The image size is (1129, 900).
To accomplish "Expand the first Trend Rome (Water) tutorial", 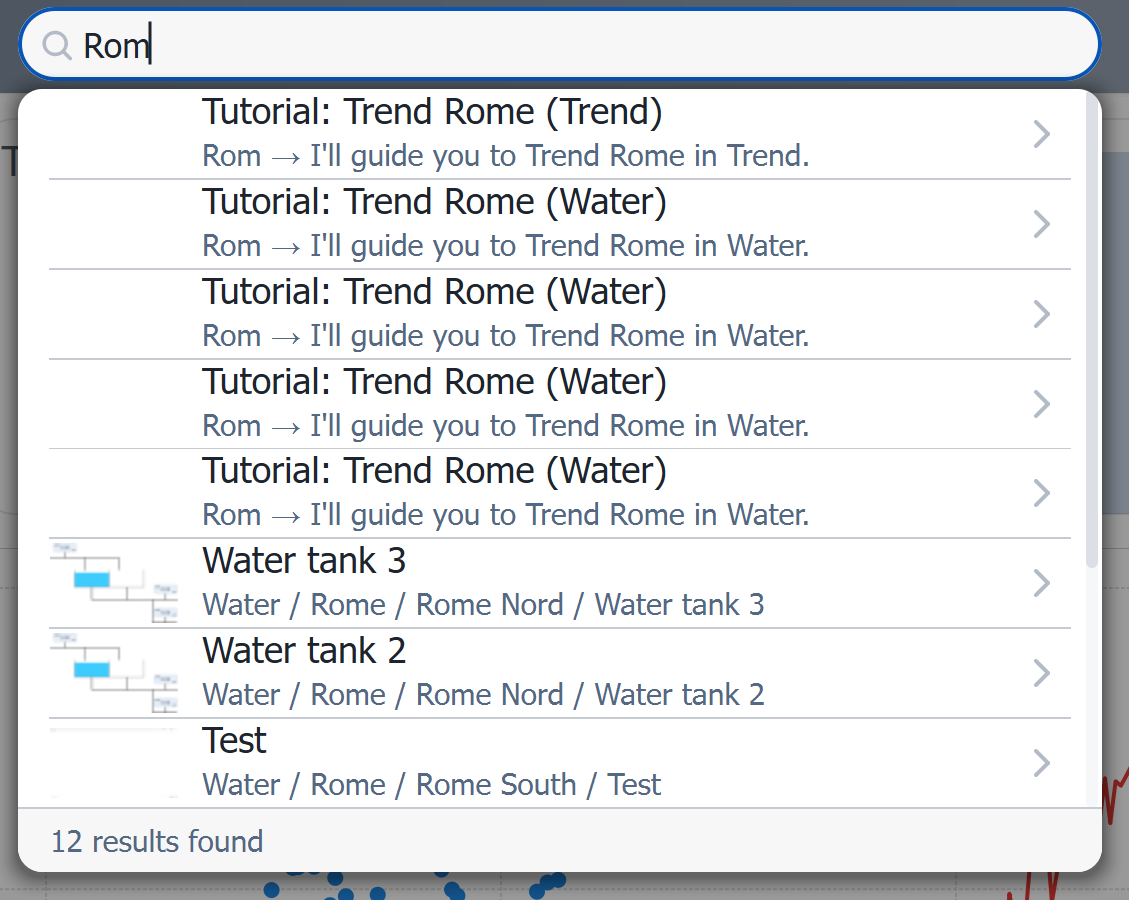I will click(x=1040, y=223).
